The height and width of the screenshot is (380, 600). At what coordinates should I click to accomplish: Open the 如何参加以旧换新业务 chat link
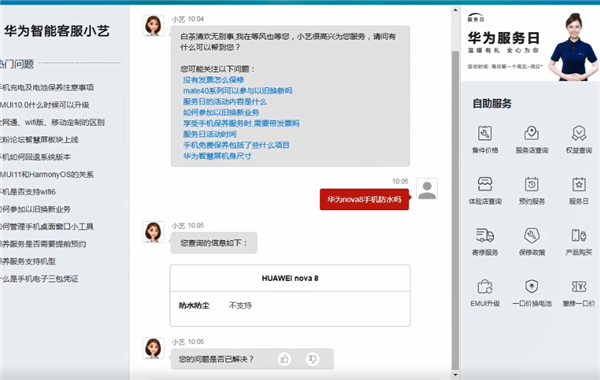click(x=221, y=113)
